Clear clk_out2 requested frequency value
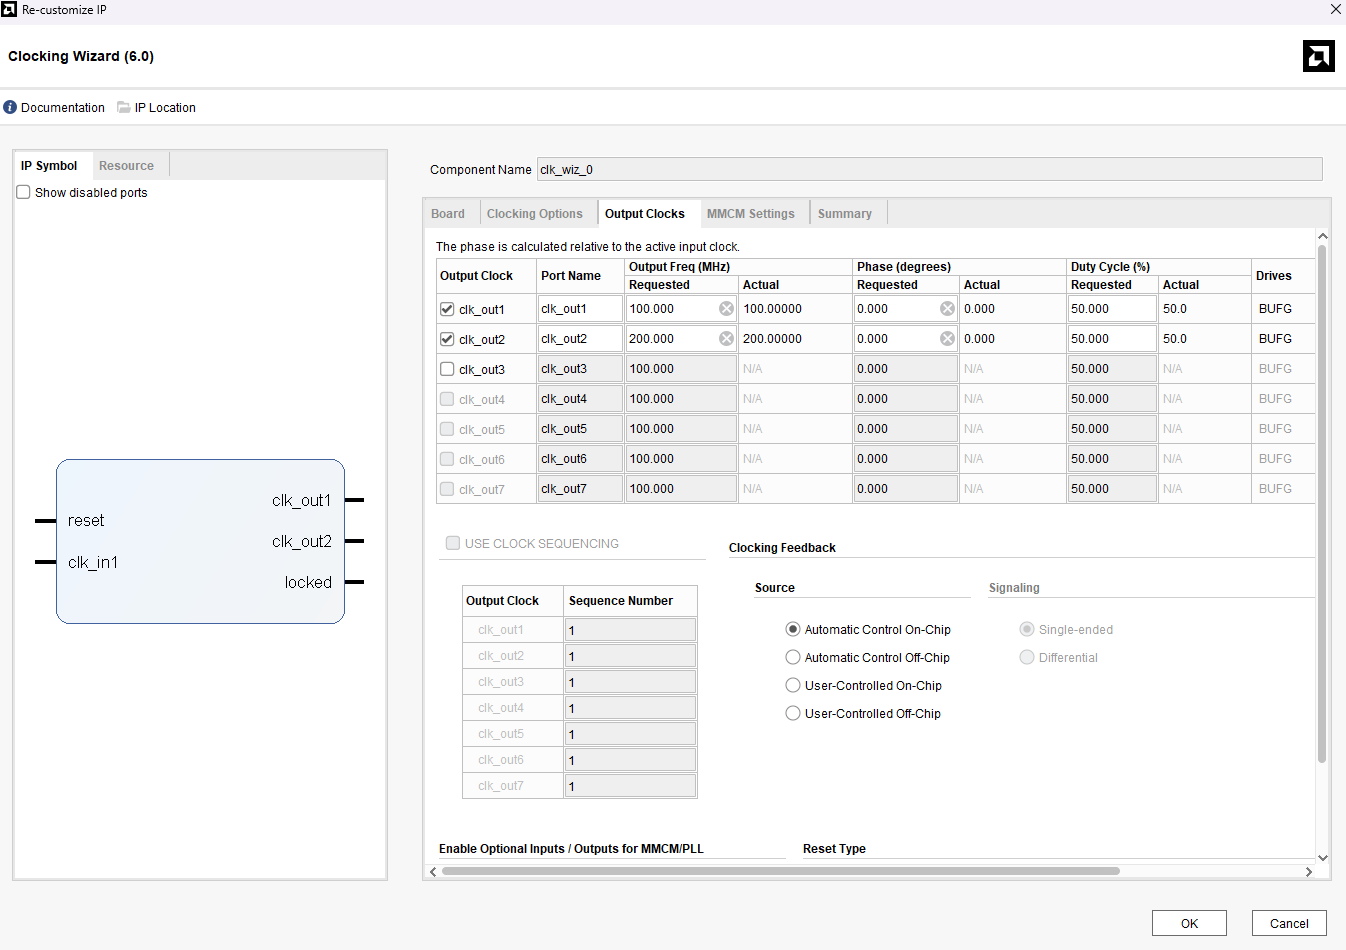 tap(726, 339)
